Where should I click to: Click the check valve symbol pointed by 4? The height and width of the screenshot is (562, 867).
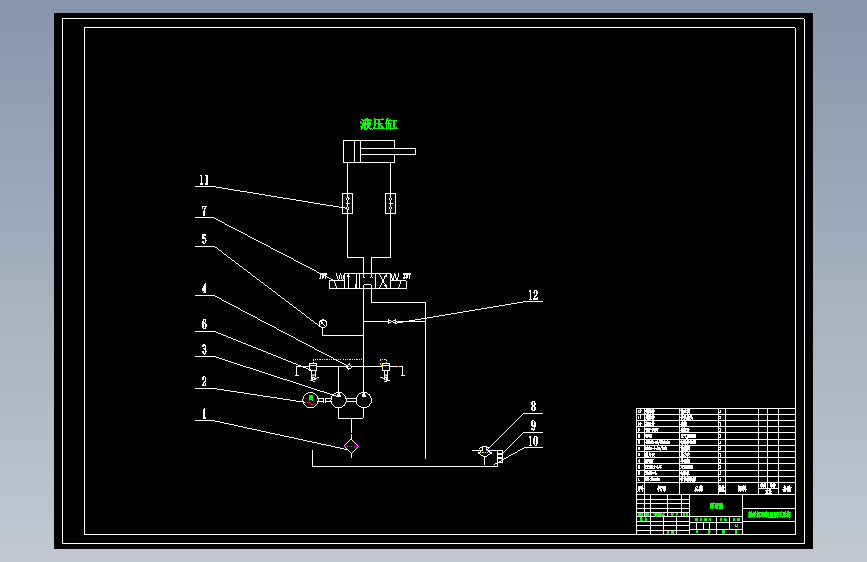[349, 367]
